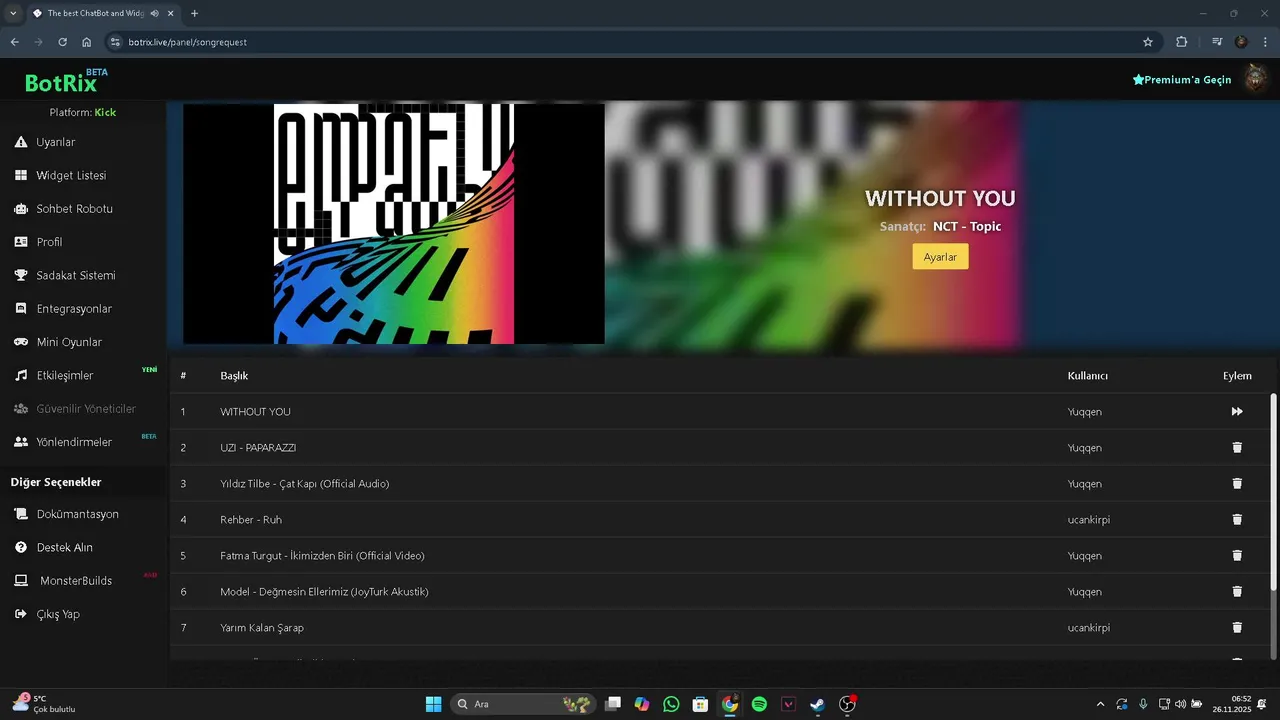Image resolution: width=1280 pixels, height=720 pixels.
Task: Open the user avatar in the header
Action: [x=1255, y=79]
